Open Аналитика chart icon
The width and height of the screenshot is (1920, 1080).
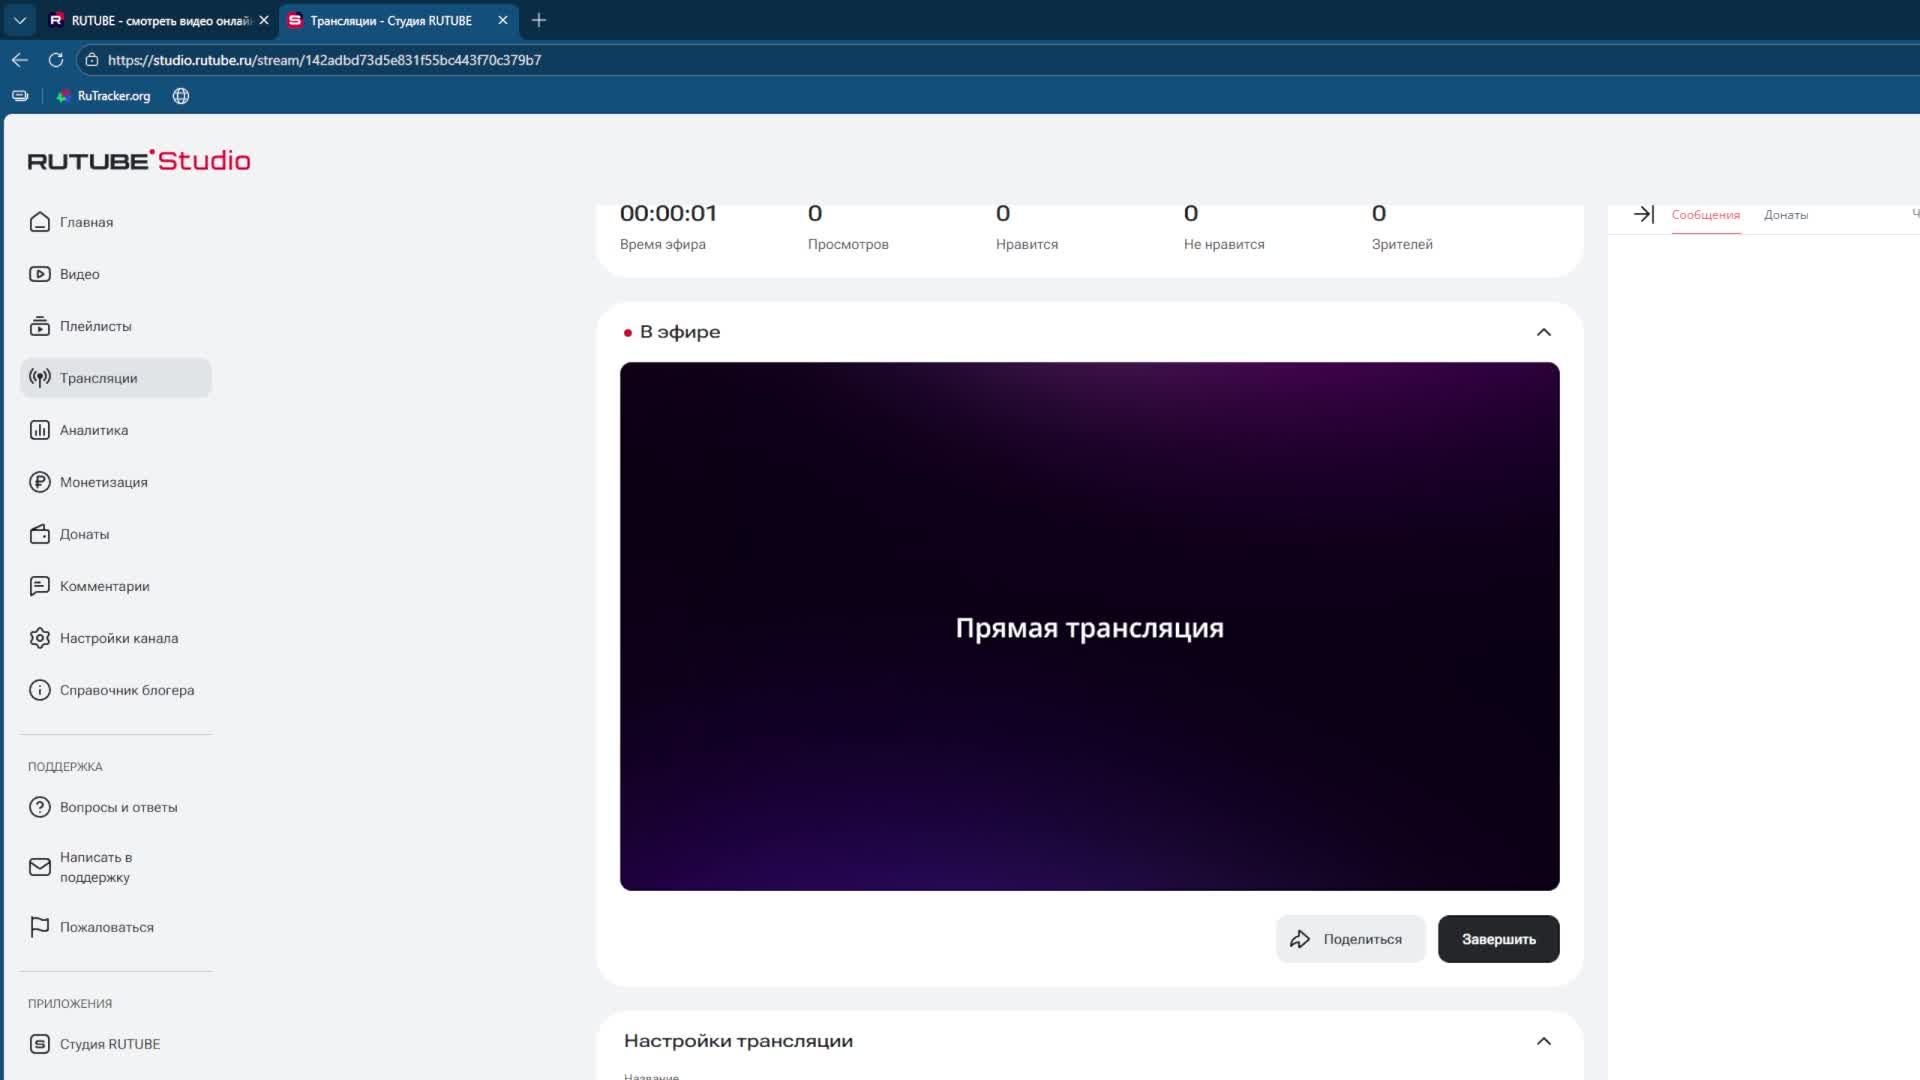click(x=40, y=430)
